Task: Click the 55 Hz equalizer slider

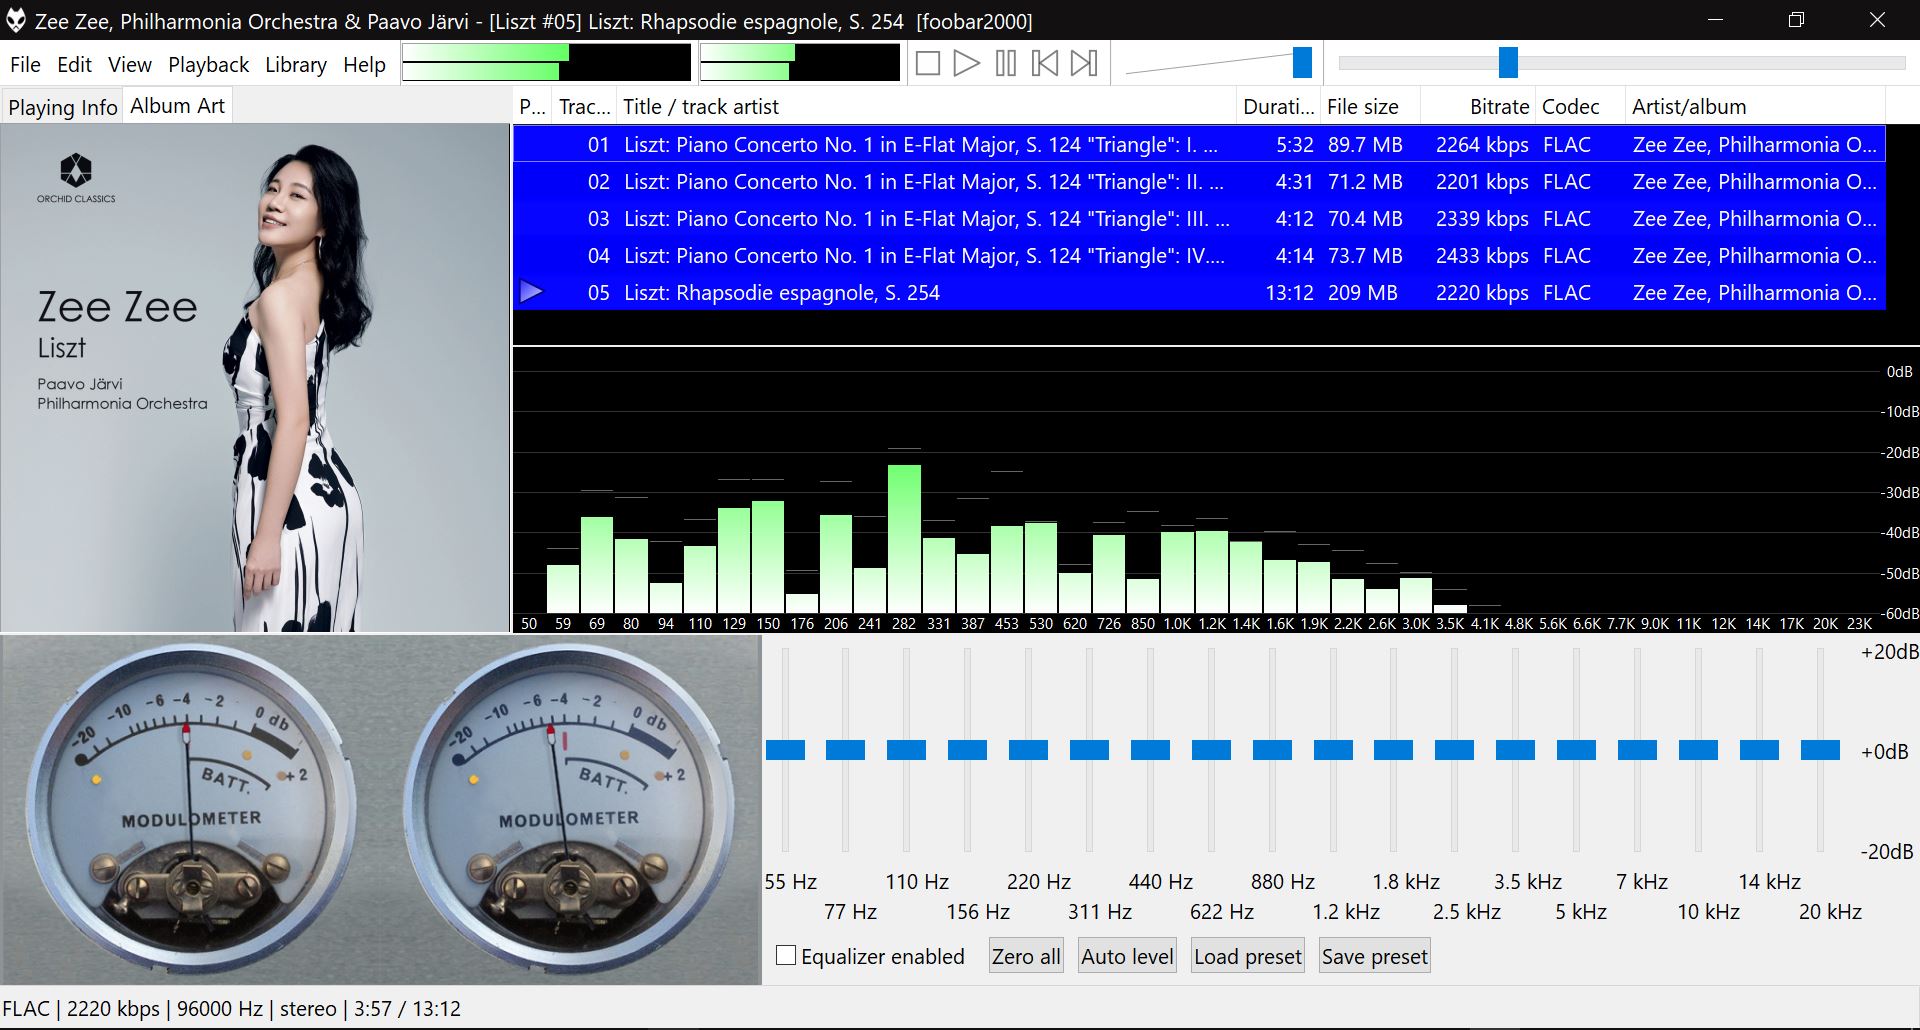Action: coord(785,750)
